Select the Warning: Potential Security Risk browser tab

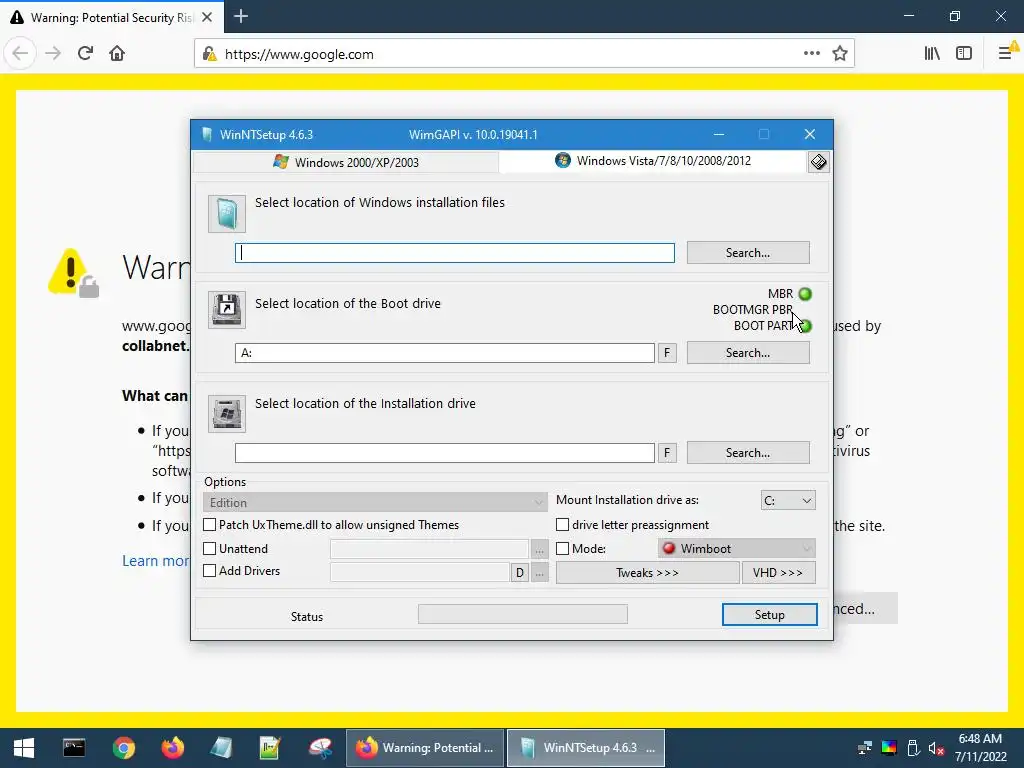tap(112, 18)
